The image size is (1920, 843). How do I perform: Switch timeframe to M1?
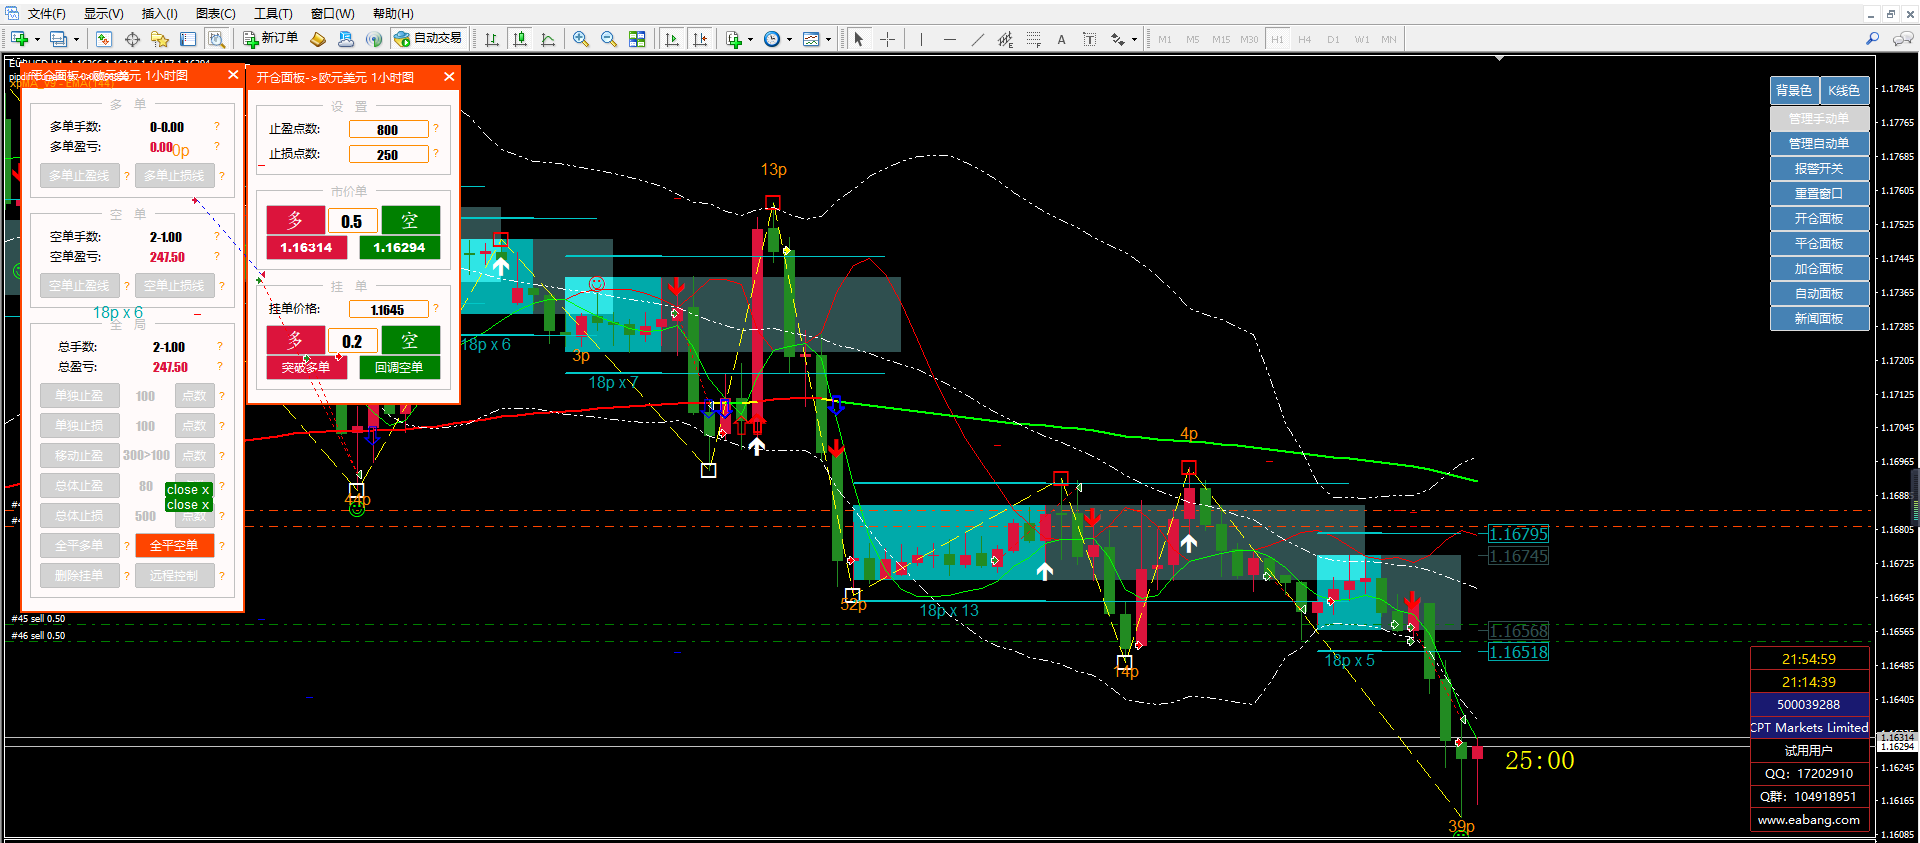(x=1165, y=39)
